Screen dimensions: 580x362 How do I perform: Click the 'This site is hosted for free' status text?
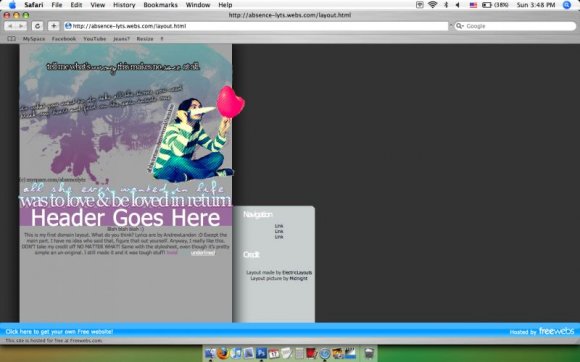point(54,341)
